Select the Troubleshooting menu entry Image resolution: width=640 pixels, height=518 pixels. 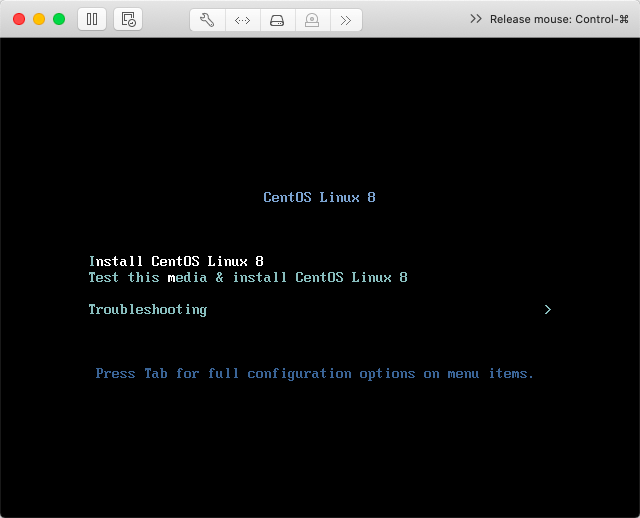click(148, 310)
